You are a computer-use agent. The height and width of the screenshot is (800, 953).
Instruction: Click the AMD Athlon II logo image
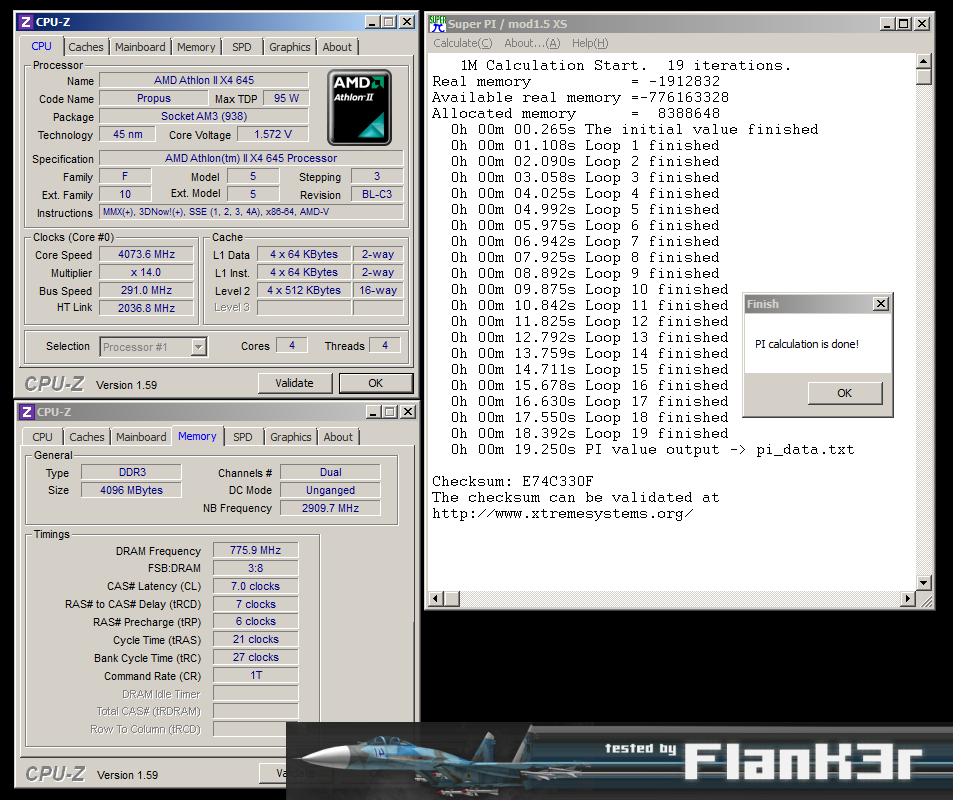[359, 108]
